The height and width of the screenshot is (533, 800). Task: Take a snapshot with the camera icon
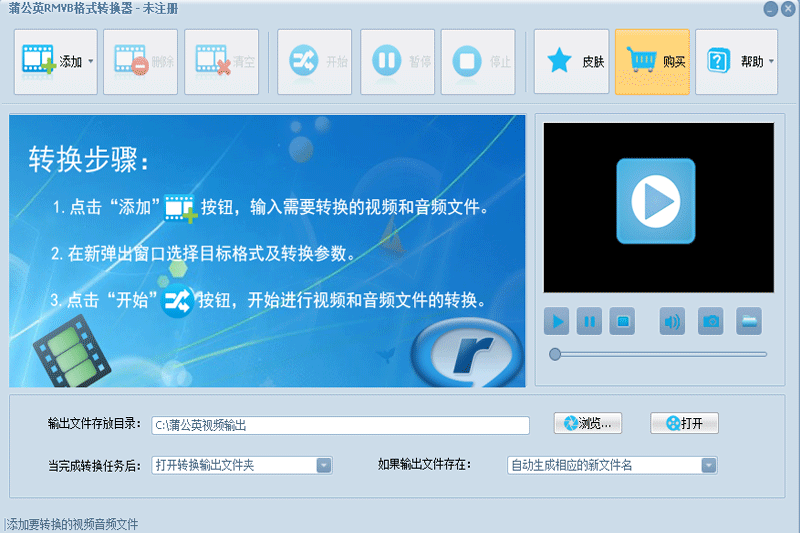point(711,321)
